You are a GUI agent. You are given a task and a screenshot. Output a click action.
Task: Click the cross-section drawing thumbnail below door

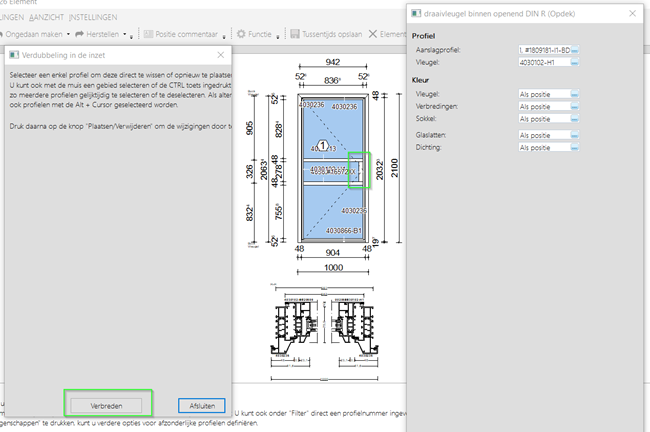tap(325, 334)
